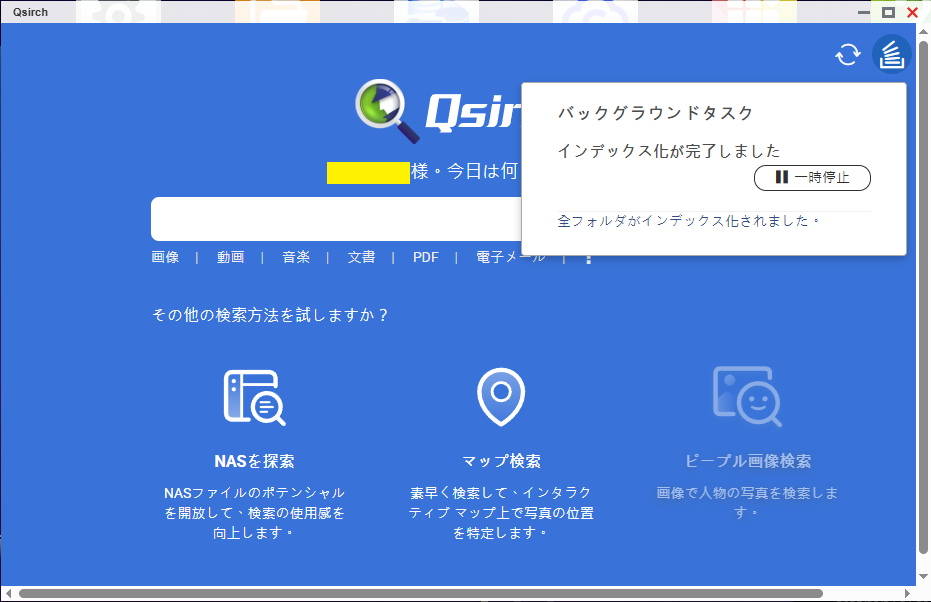Pick the 電子メール filter

coord(510,258)
